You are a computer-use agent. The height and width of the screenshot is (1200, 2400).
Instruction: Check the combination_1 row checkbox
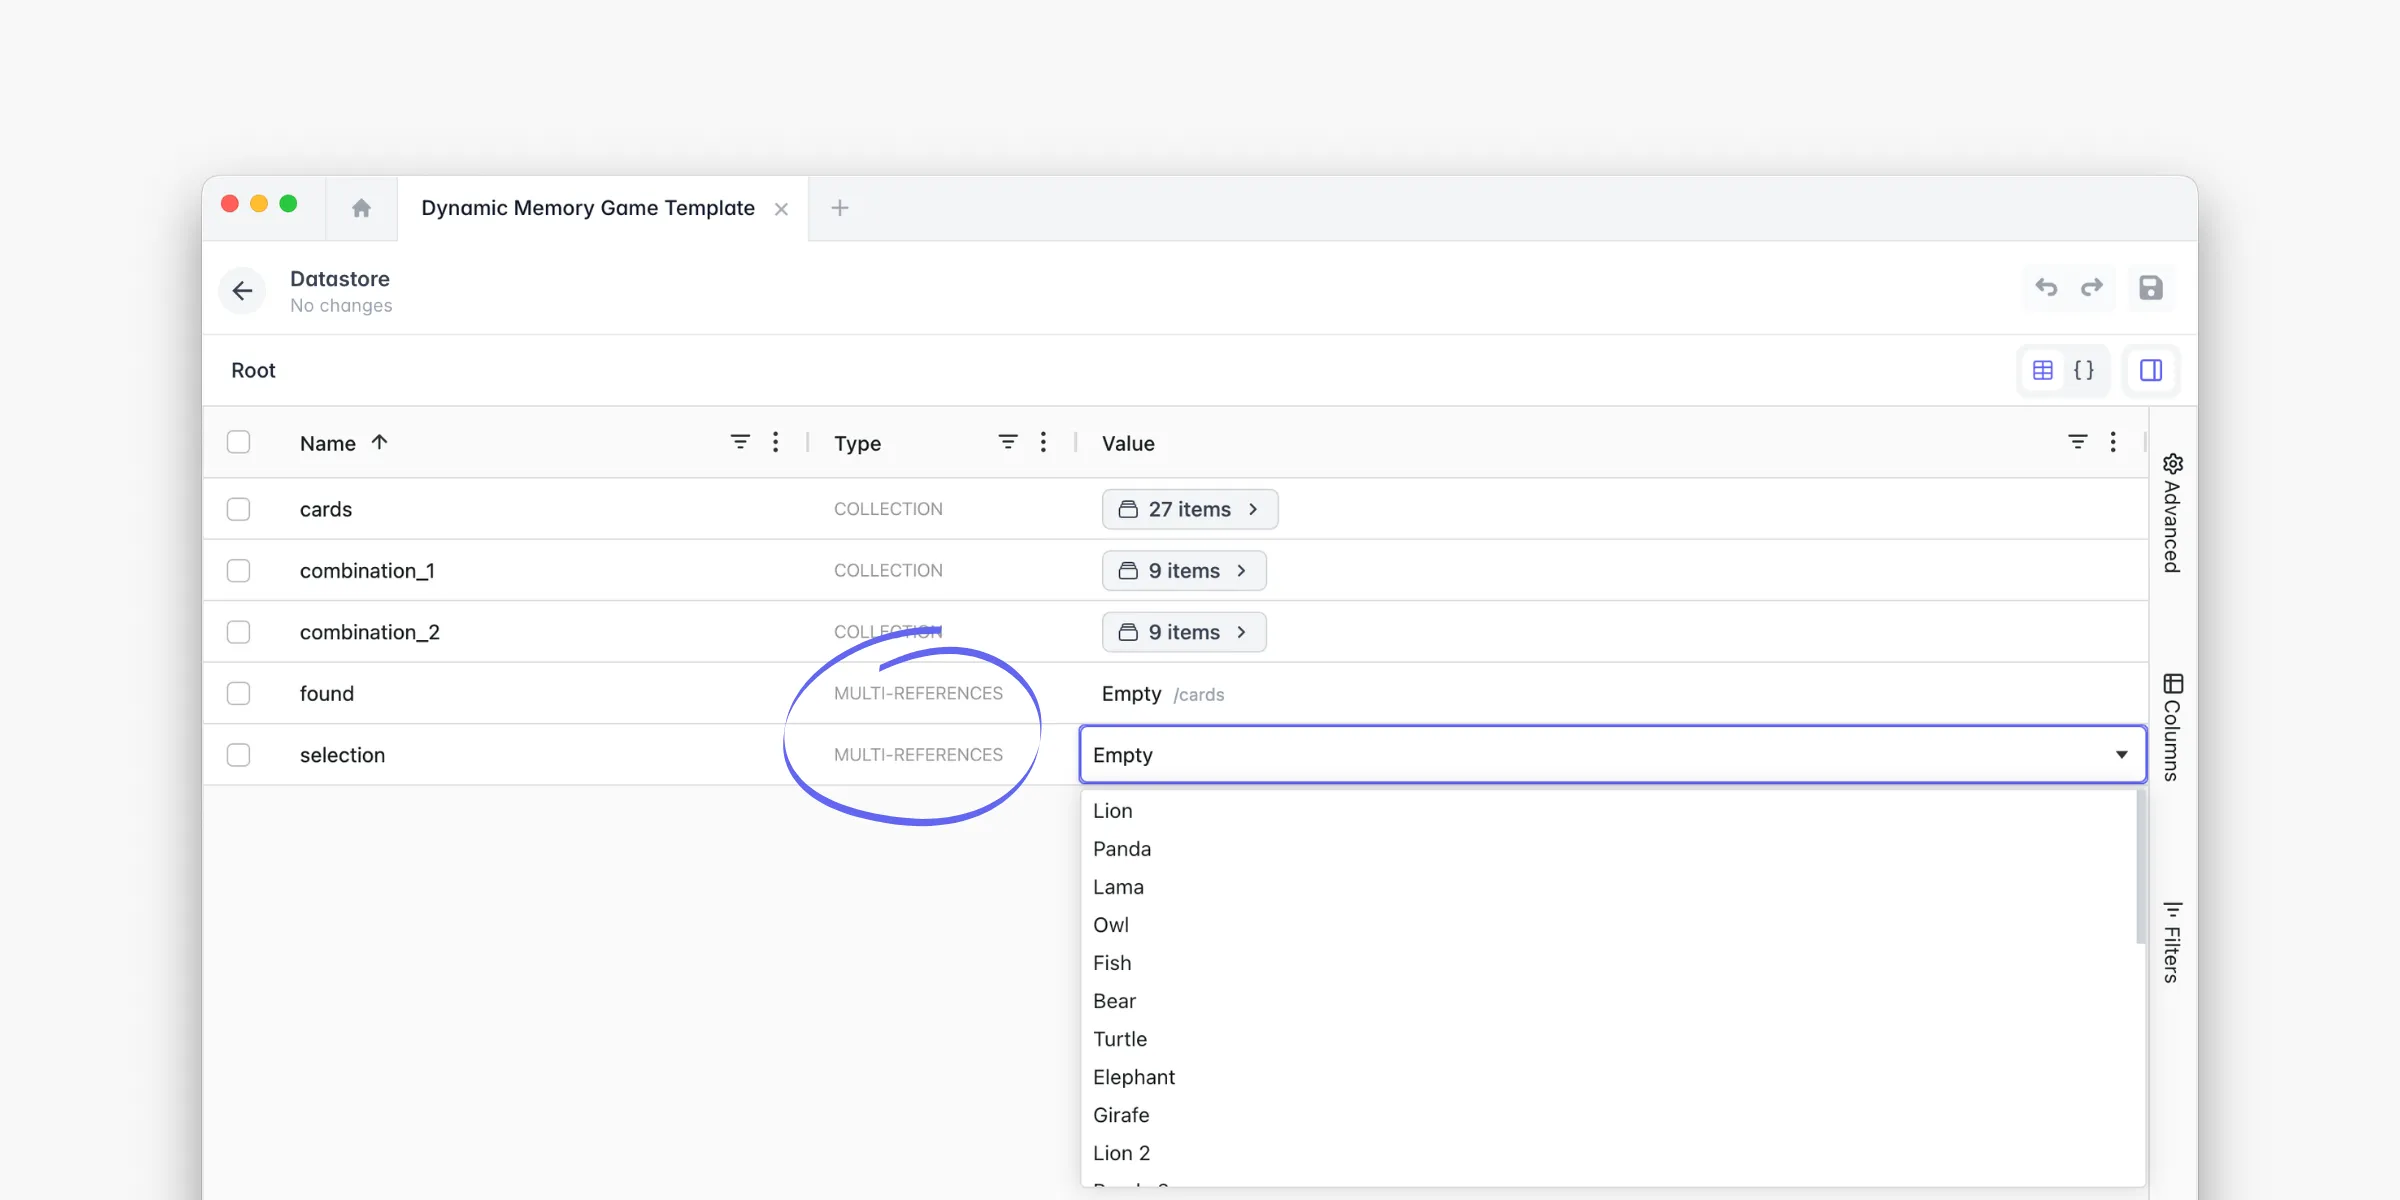coord(239,570)
